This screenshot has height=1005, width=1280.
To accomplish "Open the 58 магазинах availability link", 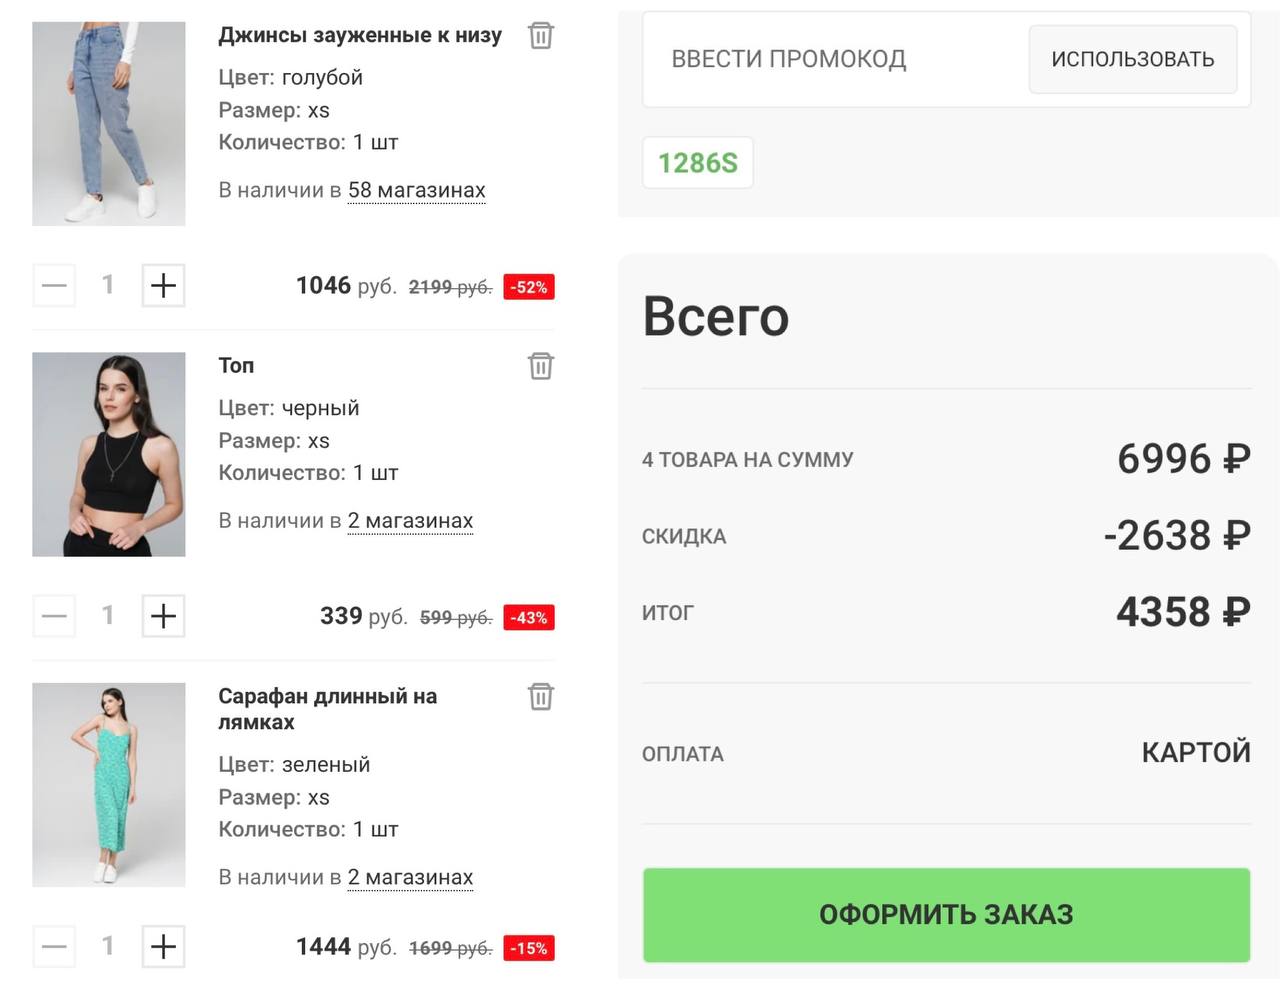I will 416,190.
